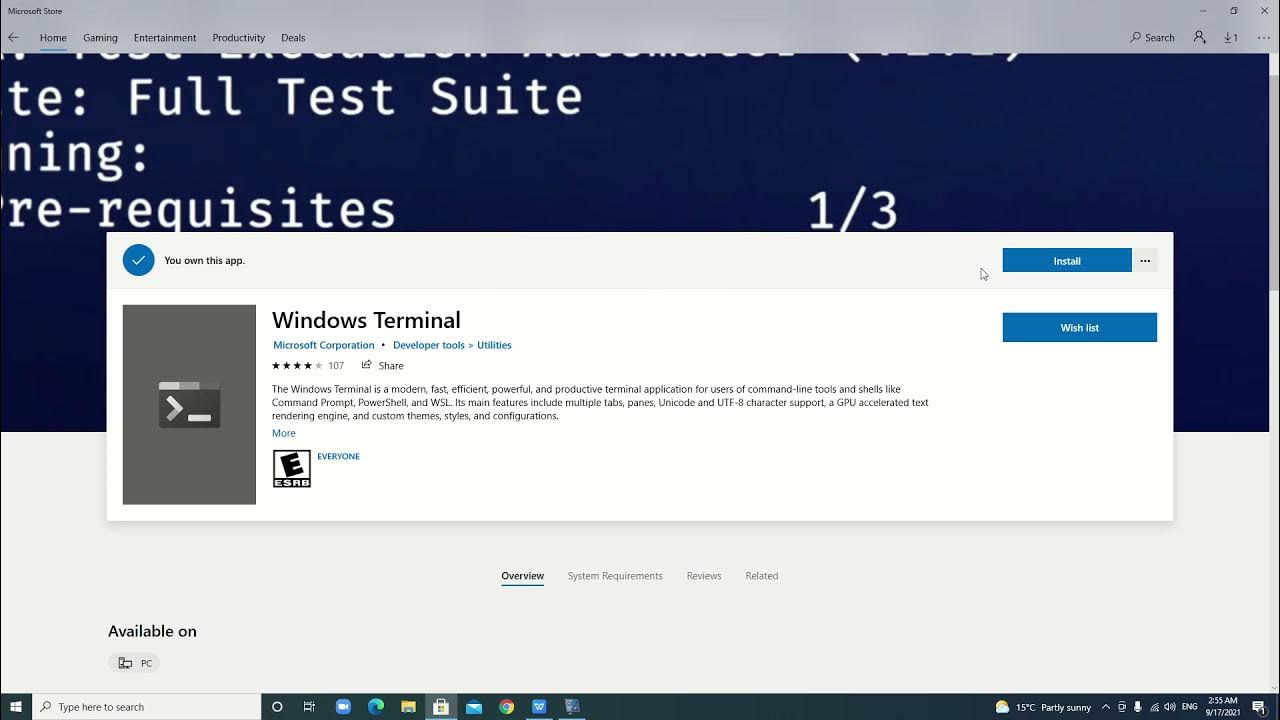The width and height of the screenshot is (1280, 720).
Task: Open the Microsoft Corporation publisher link
Action: 324,345
